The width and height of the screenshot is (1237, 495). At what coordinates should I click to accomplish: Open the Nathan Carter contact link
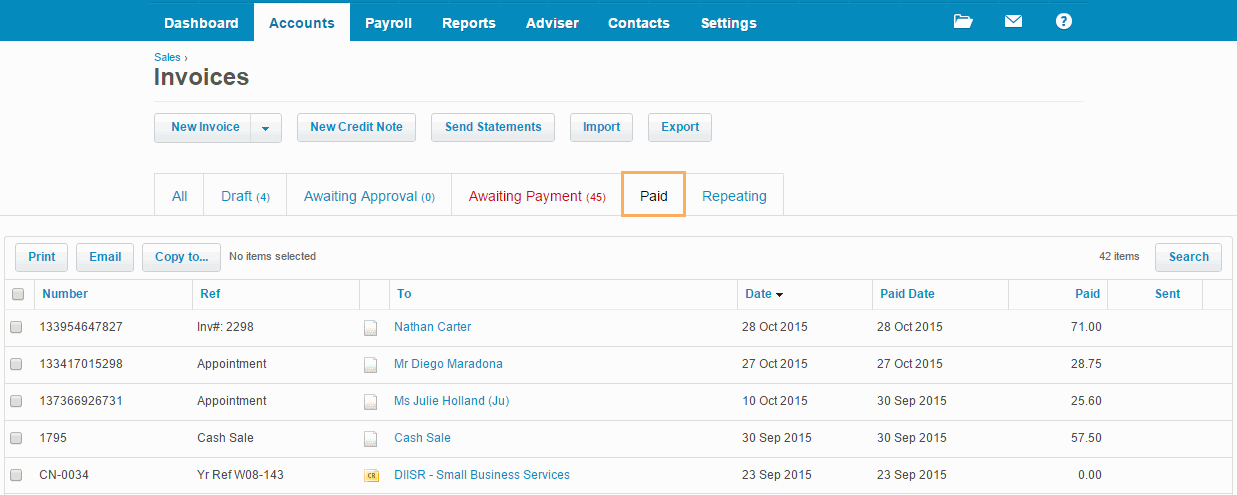pos(432,327)
